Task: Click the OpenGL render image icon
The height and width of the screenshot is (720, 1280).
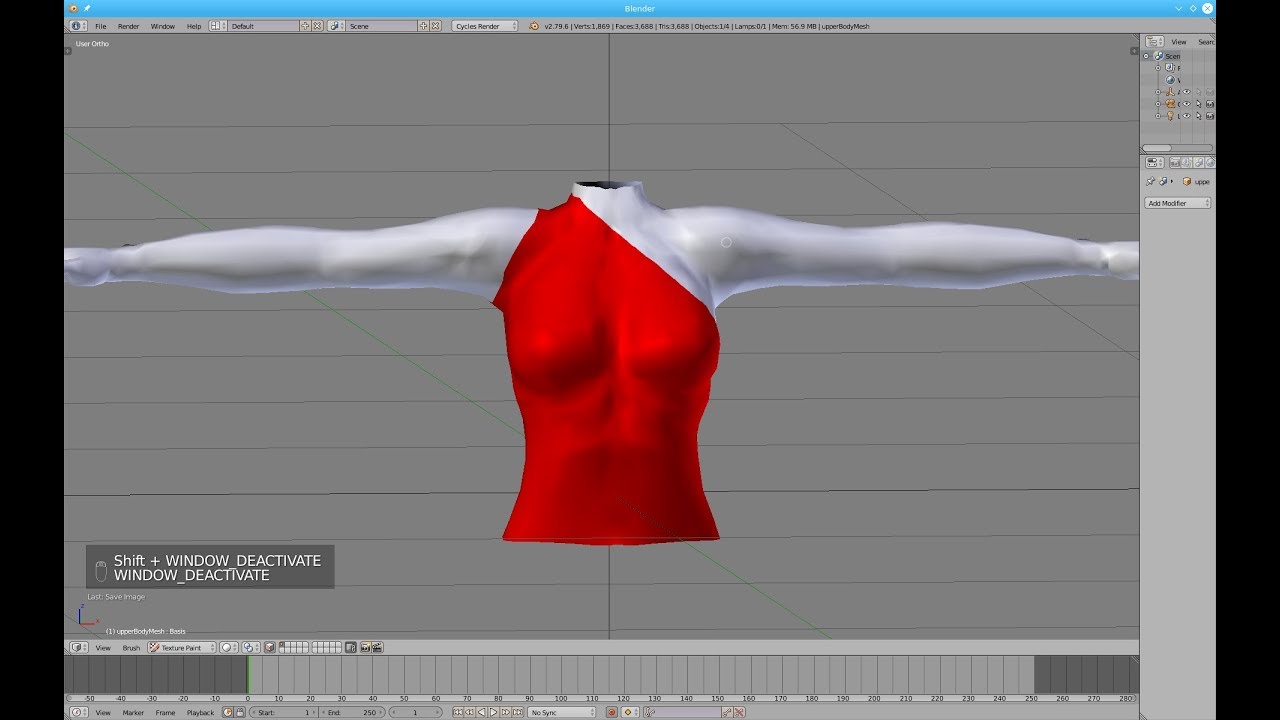Action: click(x=366, y=648)
